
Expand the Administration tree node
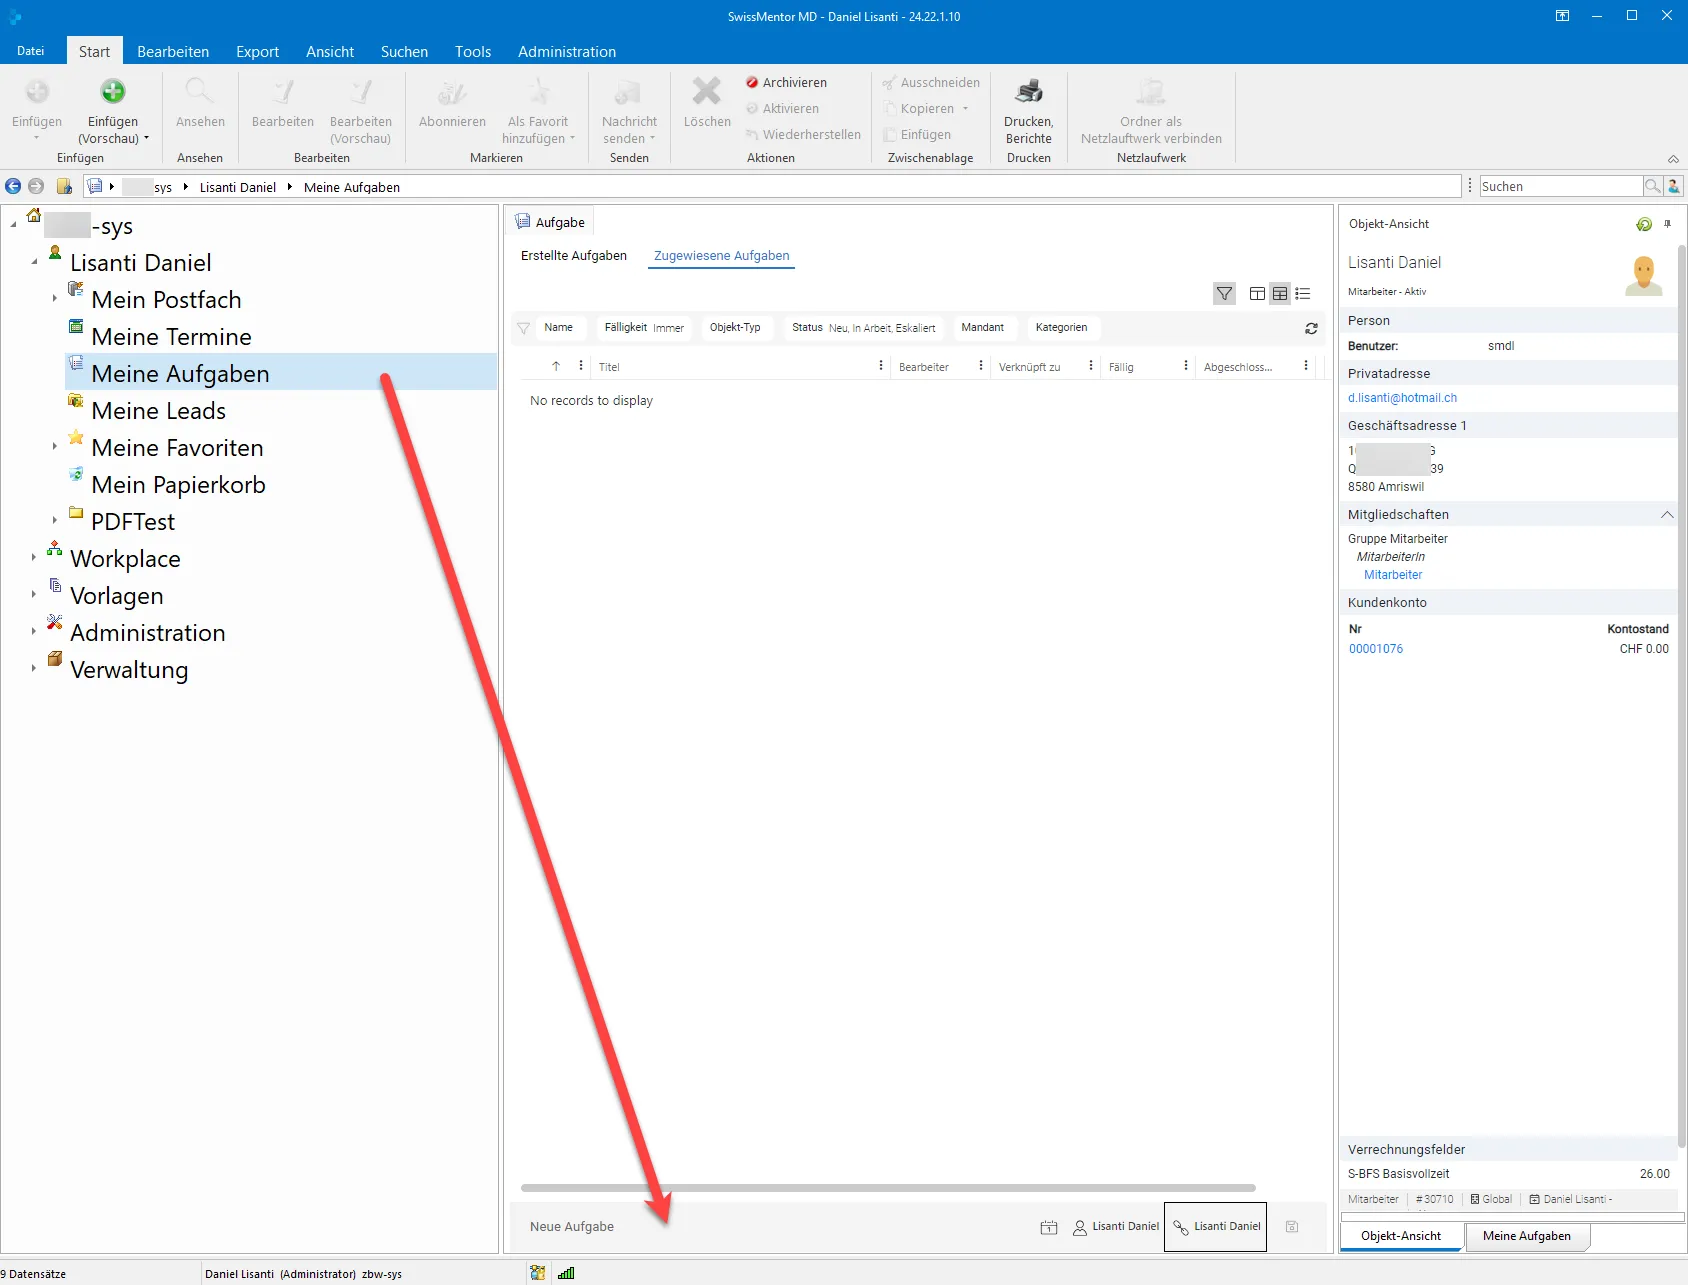[33, 632]
